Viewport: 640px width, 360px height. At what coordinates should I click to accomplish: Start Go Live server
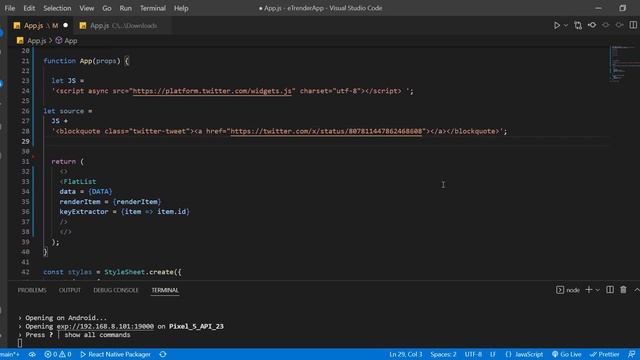point(567,354)
